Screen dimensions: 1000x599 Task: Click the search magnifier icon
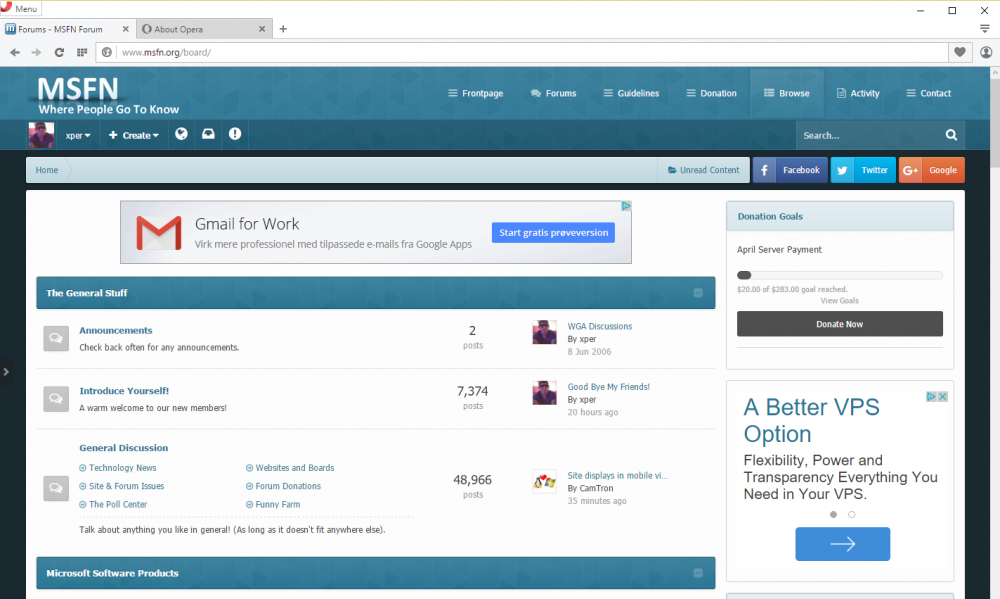coord(951,135)
